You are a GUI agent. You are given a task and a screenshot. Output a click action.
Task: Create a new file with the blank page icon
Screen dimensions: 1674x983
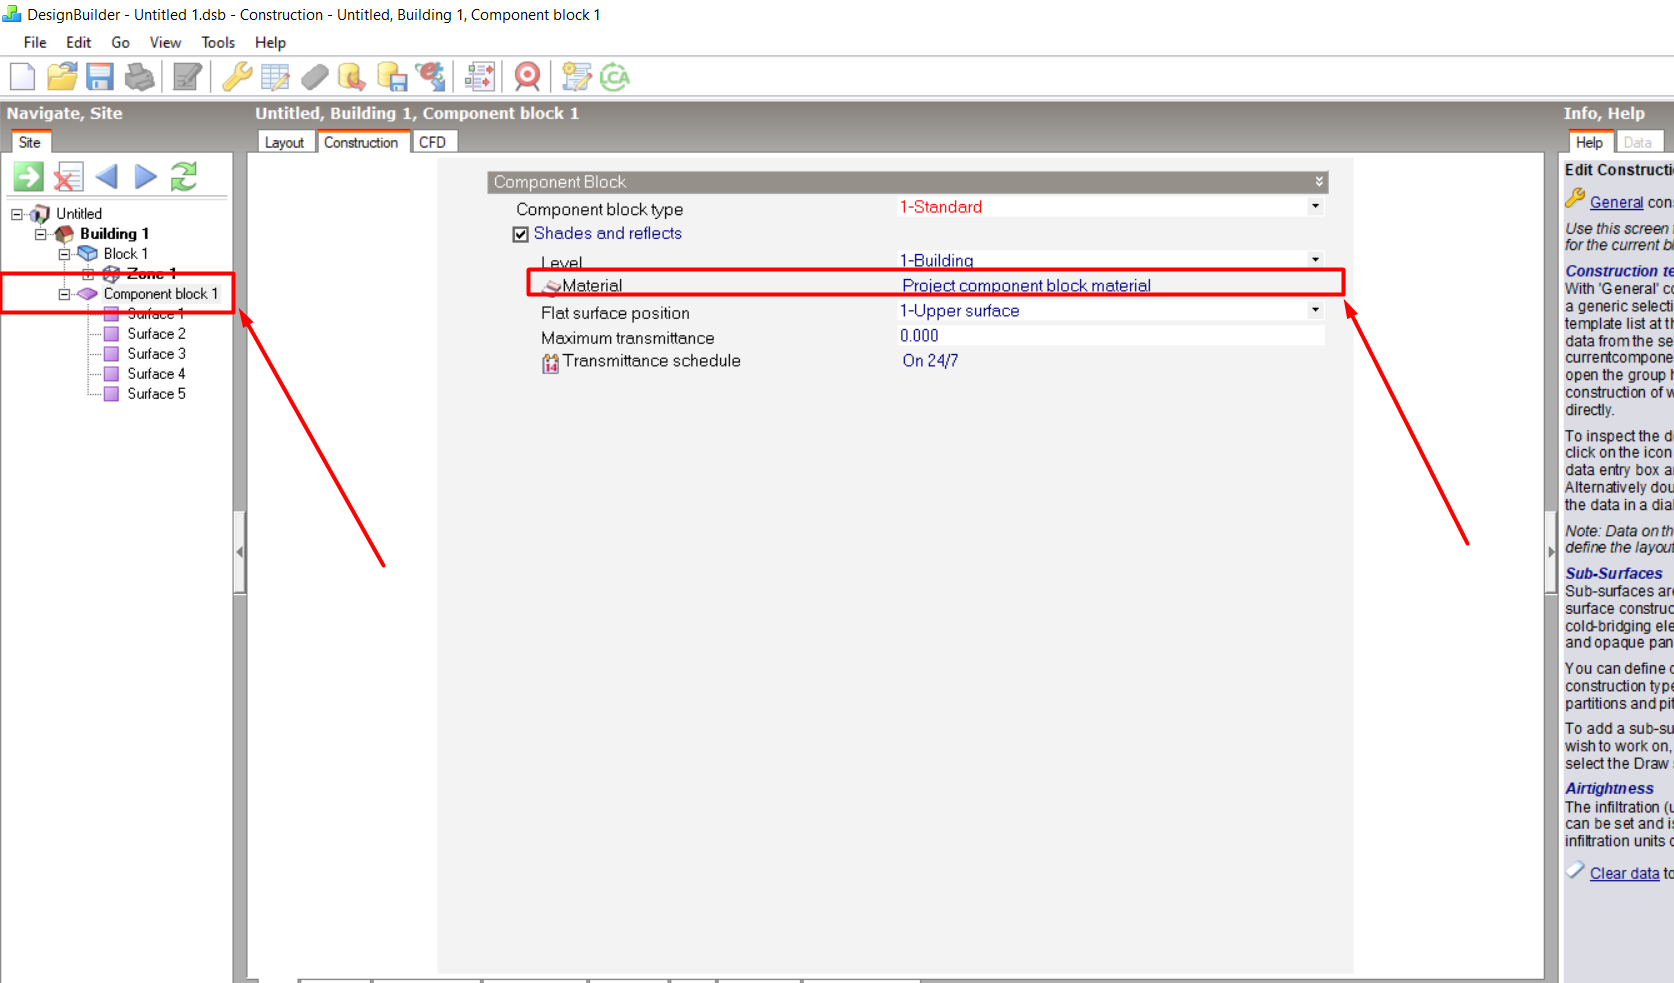coord(22,77)
